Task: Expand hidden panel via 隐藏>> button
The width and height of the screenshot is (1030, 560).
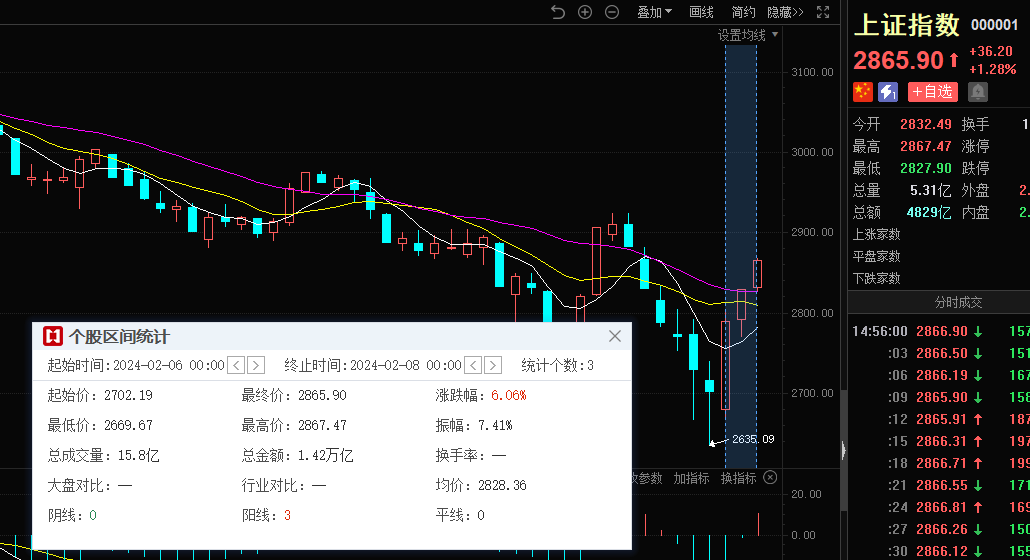Action: pos(785,12)
